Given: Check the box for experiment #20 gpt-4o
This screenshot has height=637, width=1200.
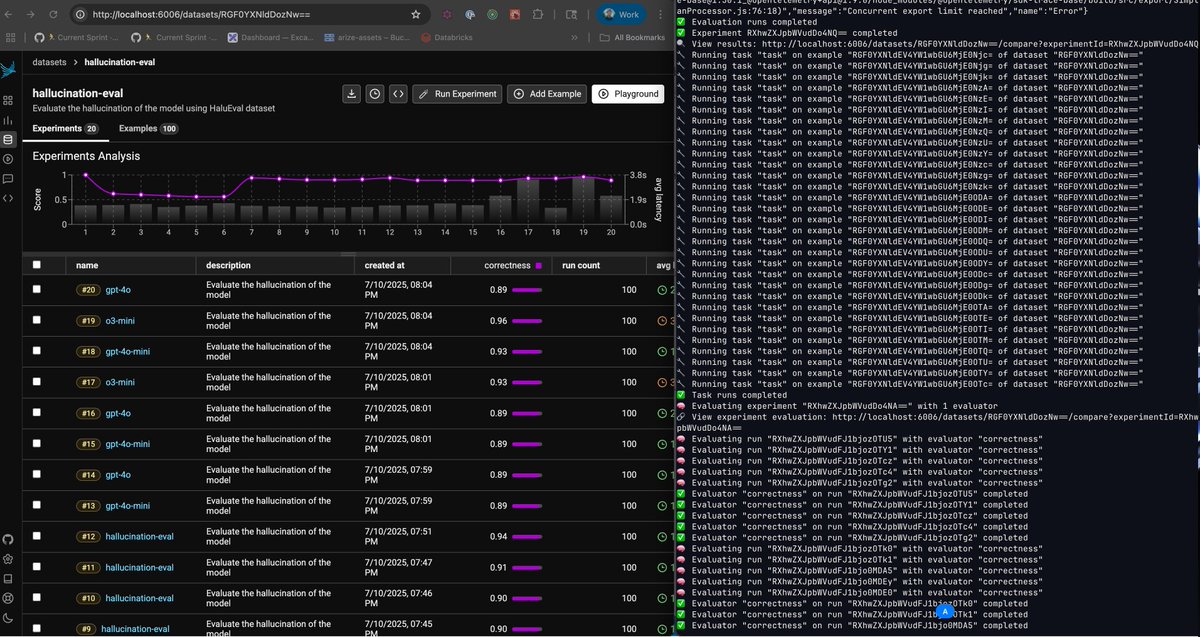Looking at the screenshot, I should tap(37, 290).
